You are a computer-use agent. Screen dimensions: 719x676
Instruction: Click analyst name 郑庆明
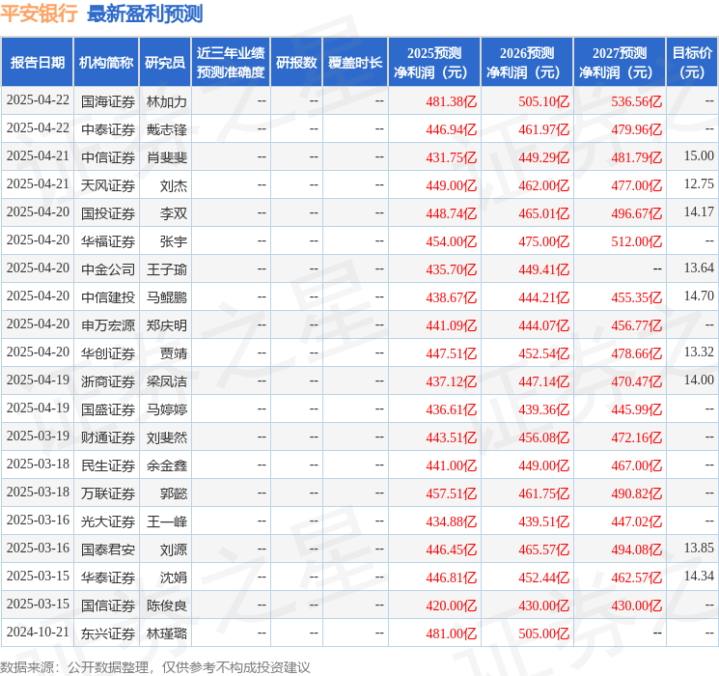point(166,326)
